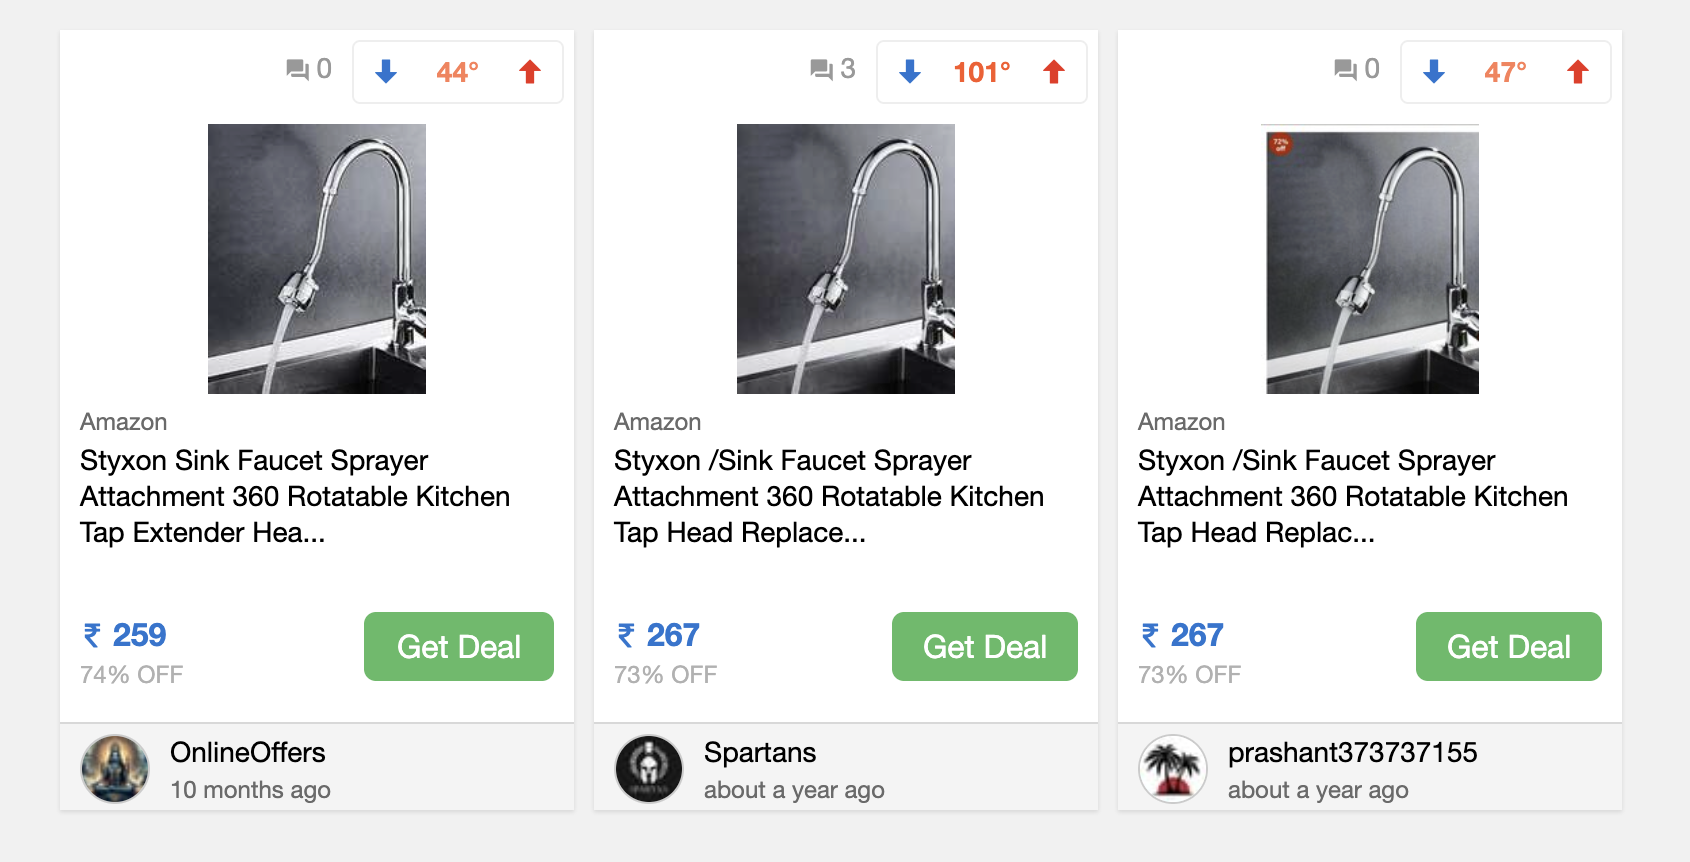Click the Spartans helmet avatar
Viewport: 1690px width, 862px height.
point(649,769)
